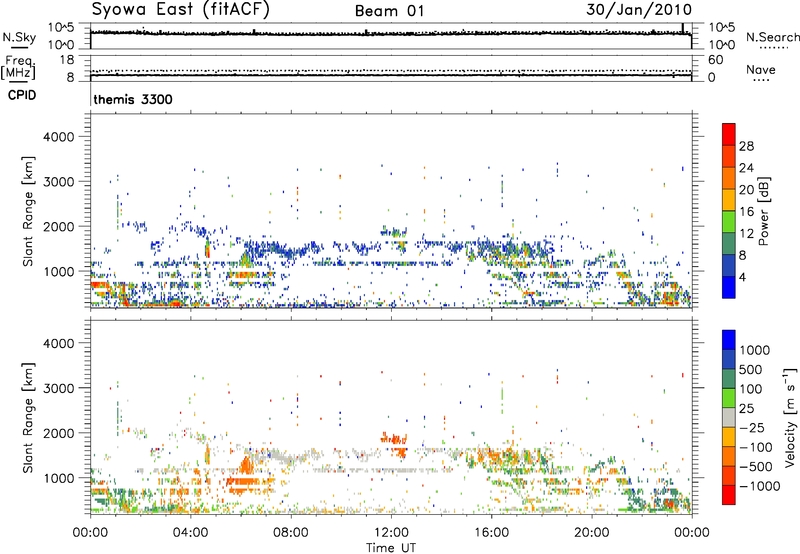Screen dimensions: 800x554
Task: Click the "1000" tick of the velocity panel
Action: tap(58, 478)
